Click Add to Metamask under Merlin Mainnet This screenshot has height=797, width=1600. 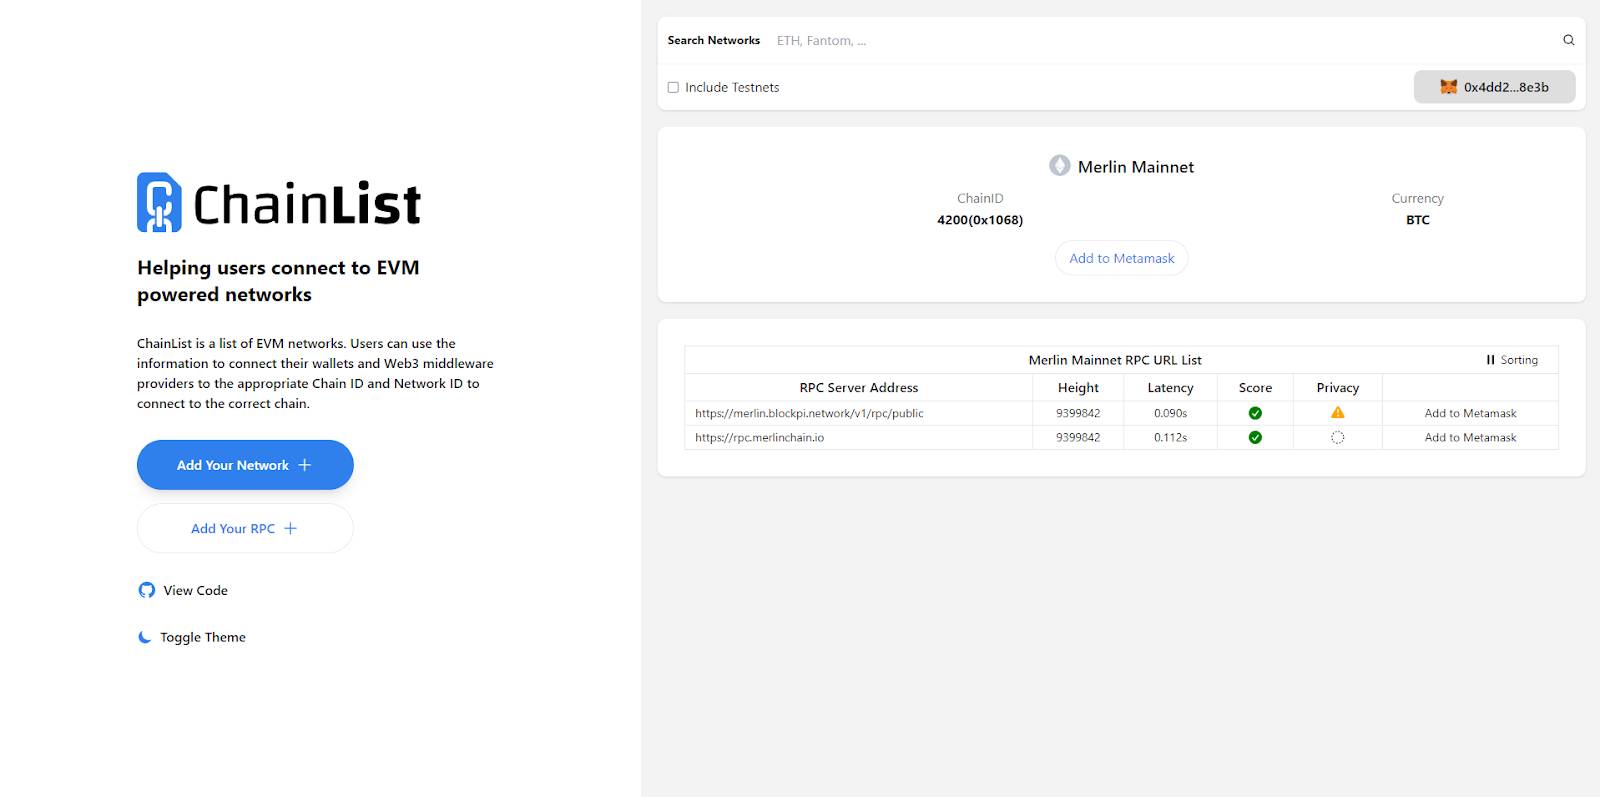pyautogui.click(x=1122, y=258)
